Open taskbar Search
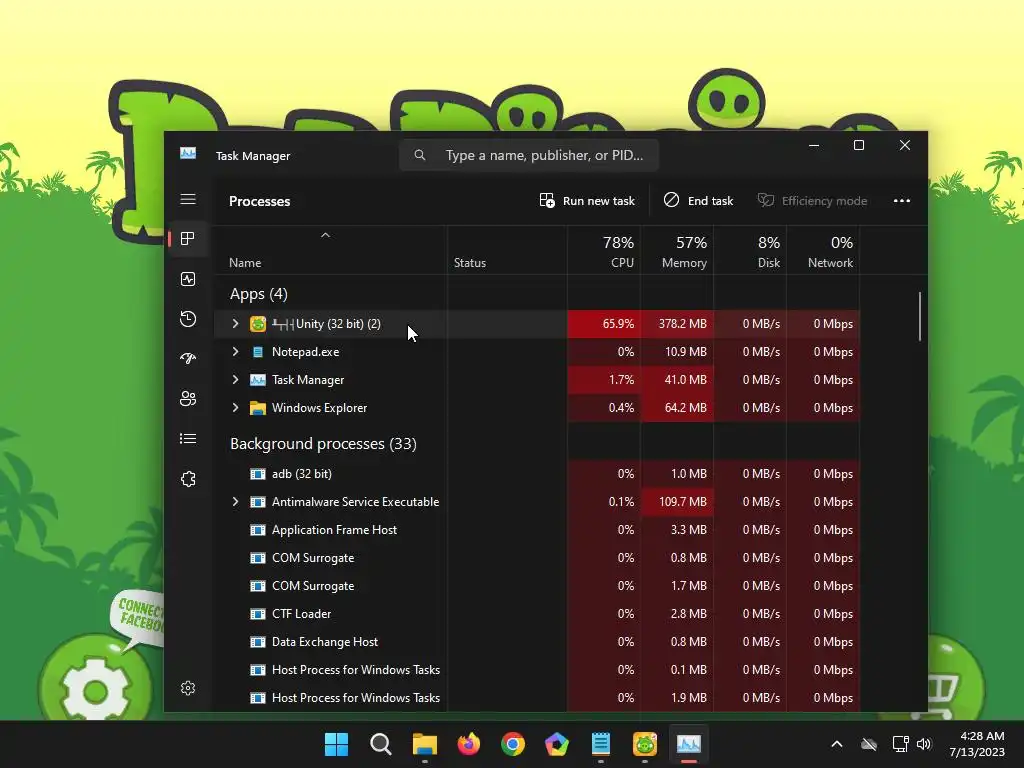 pos(381,744)
